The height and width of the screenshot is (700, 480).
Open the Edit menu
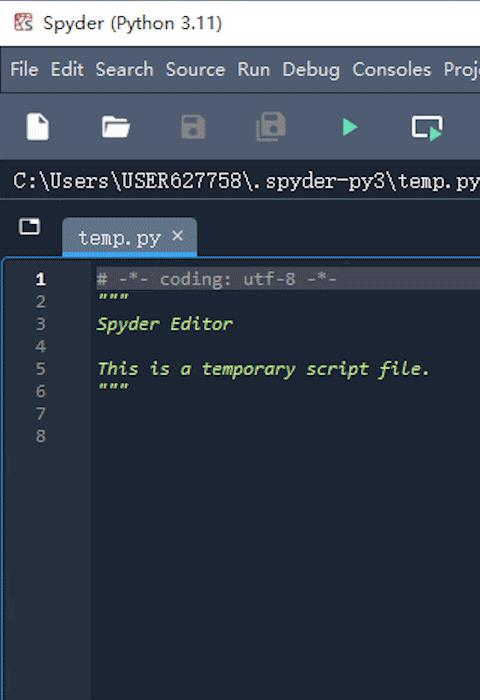click(x=67, y=70)
